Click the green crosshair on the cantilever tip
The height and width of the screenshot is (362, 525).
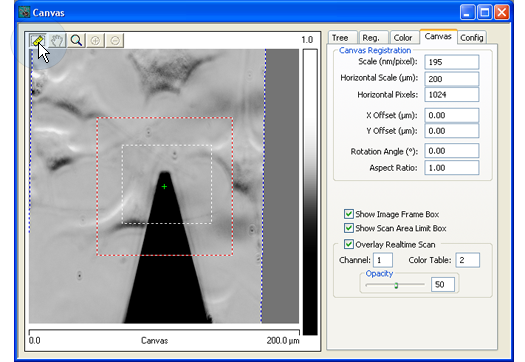pyautogui.click(x=164, y=187)
